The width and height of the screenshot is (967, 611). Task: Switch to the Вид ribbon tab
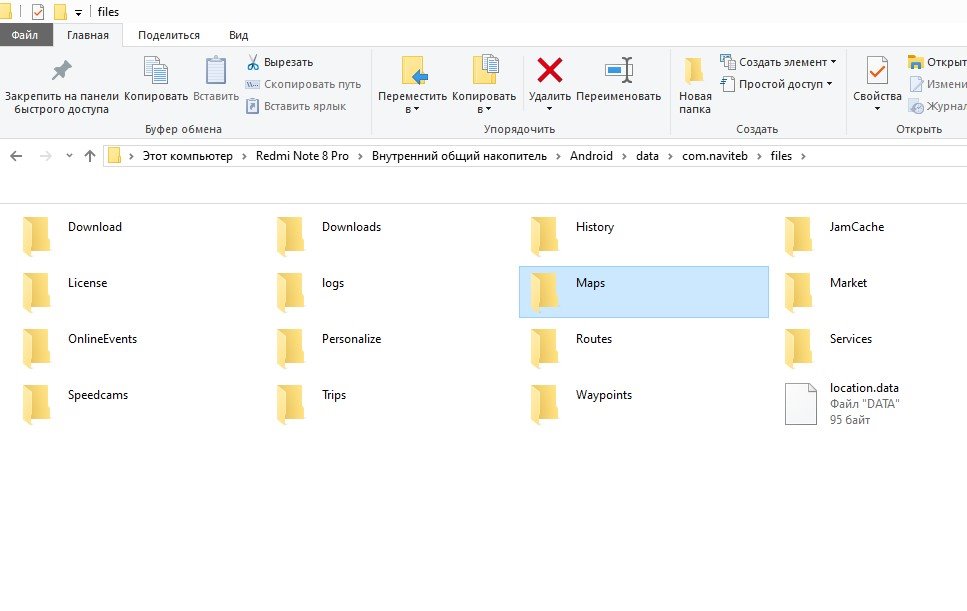[238, 35]
